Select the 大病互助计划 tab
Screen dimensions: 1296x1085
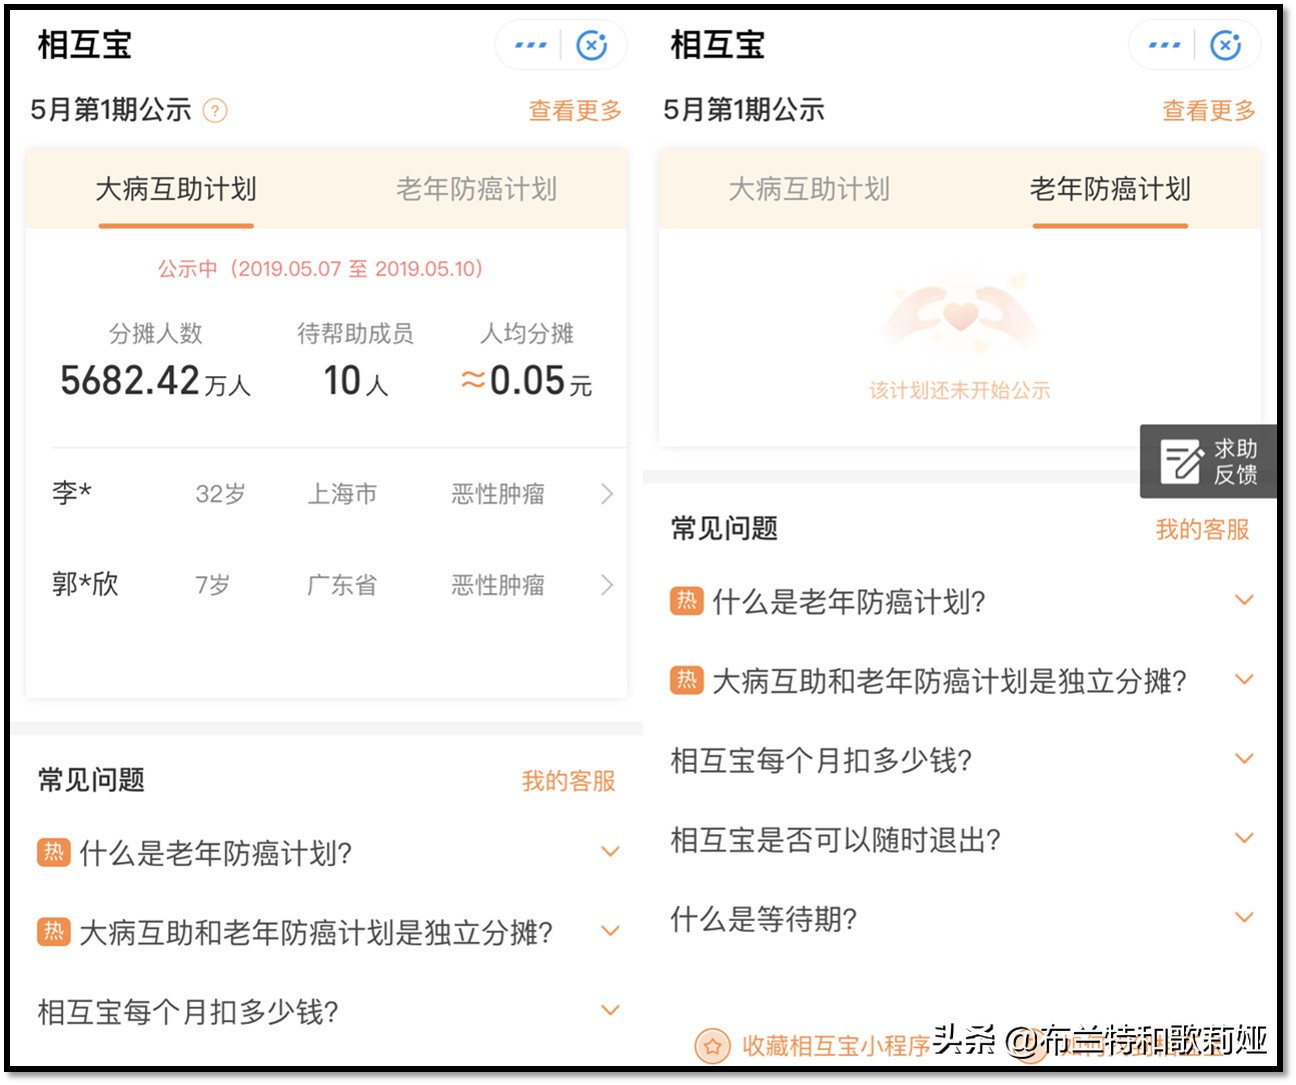click(x=176, y=190)
